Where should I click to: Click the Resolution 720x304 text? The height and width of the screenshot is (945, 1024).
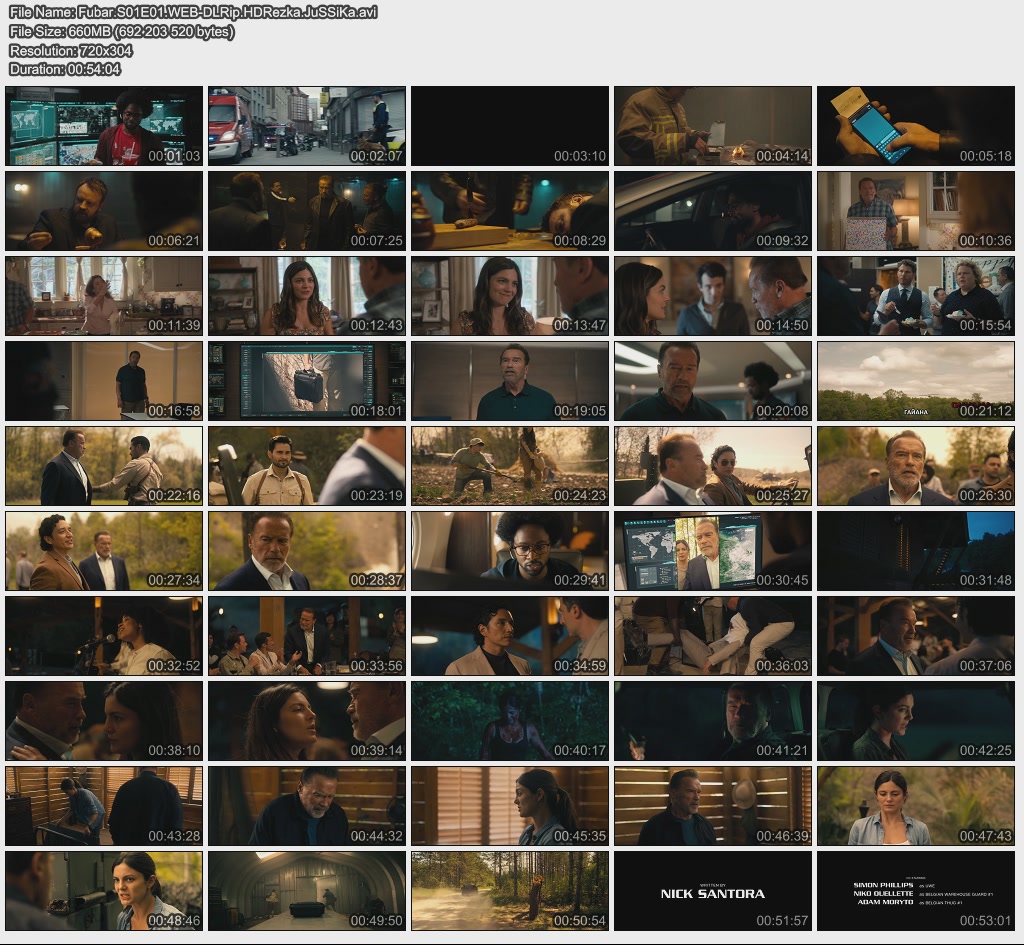point(71,50)
